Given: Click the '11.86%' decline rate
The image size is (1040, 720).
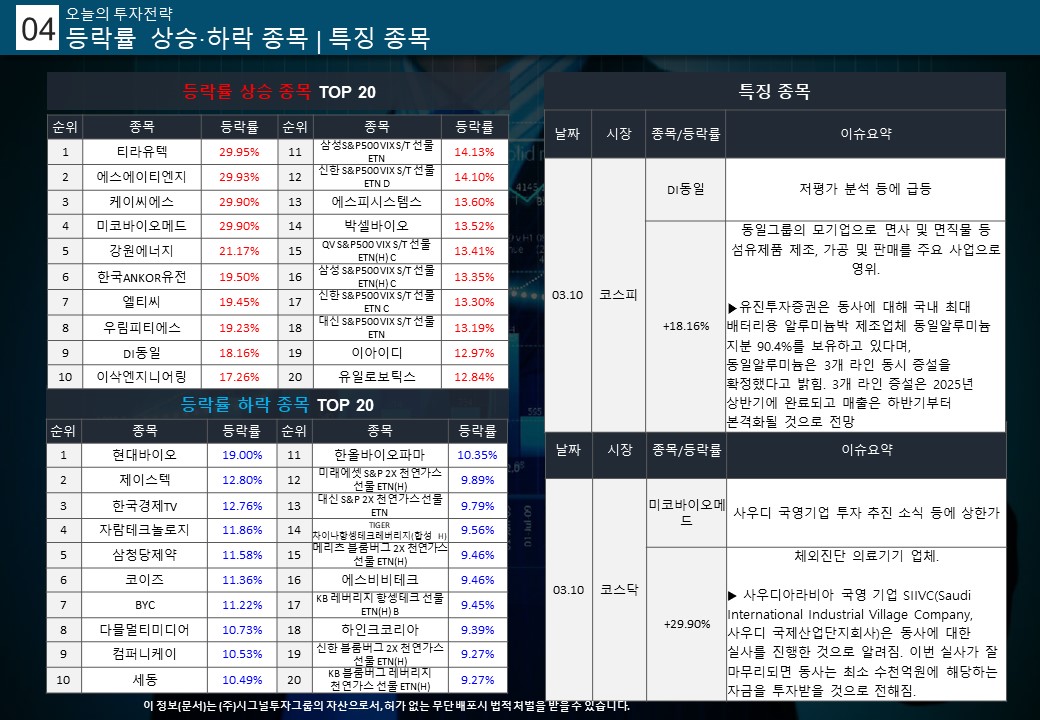Looking at the screenshot, I should [242, 530].
